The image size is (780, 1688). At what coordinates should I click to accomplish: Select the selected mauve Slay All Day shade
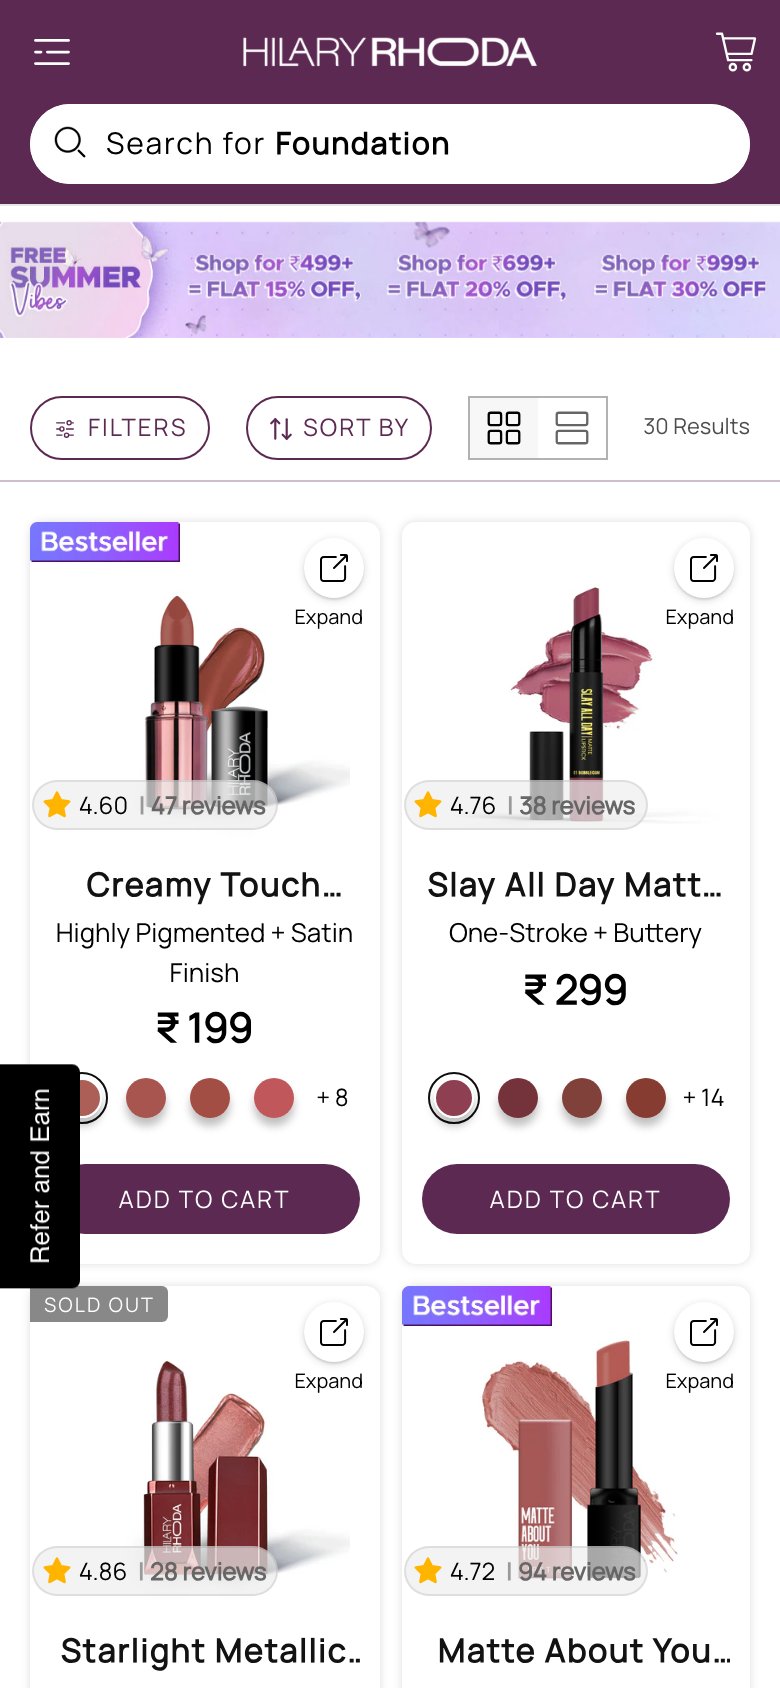(454, 1098)
